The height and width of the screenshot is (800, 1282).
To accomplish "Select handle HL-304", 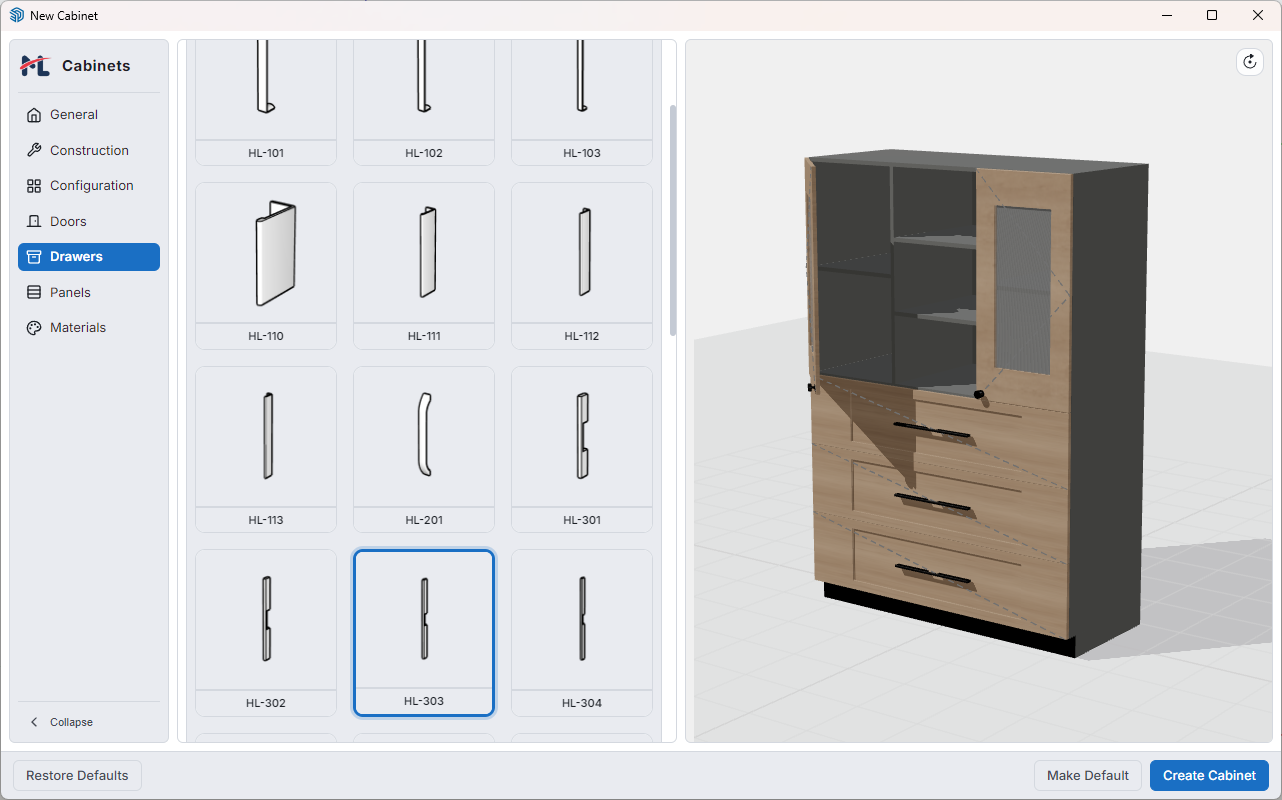I will [x=582, y=633].
